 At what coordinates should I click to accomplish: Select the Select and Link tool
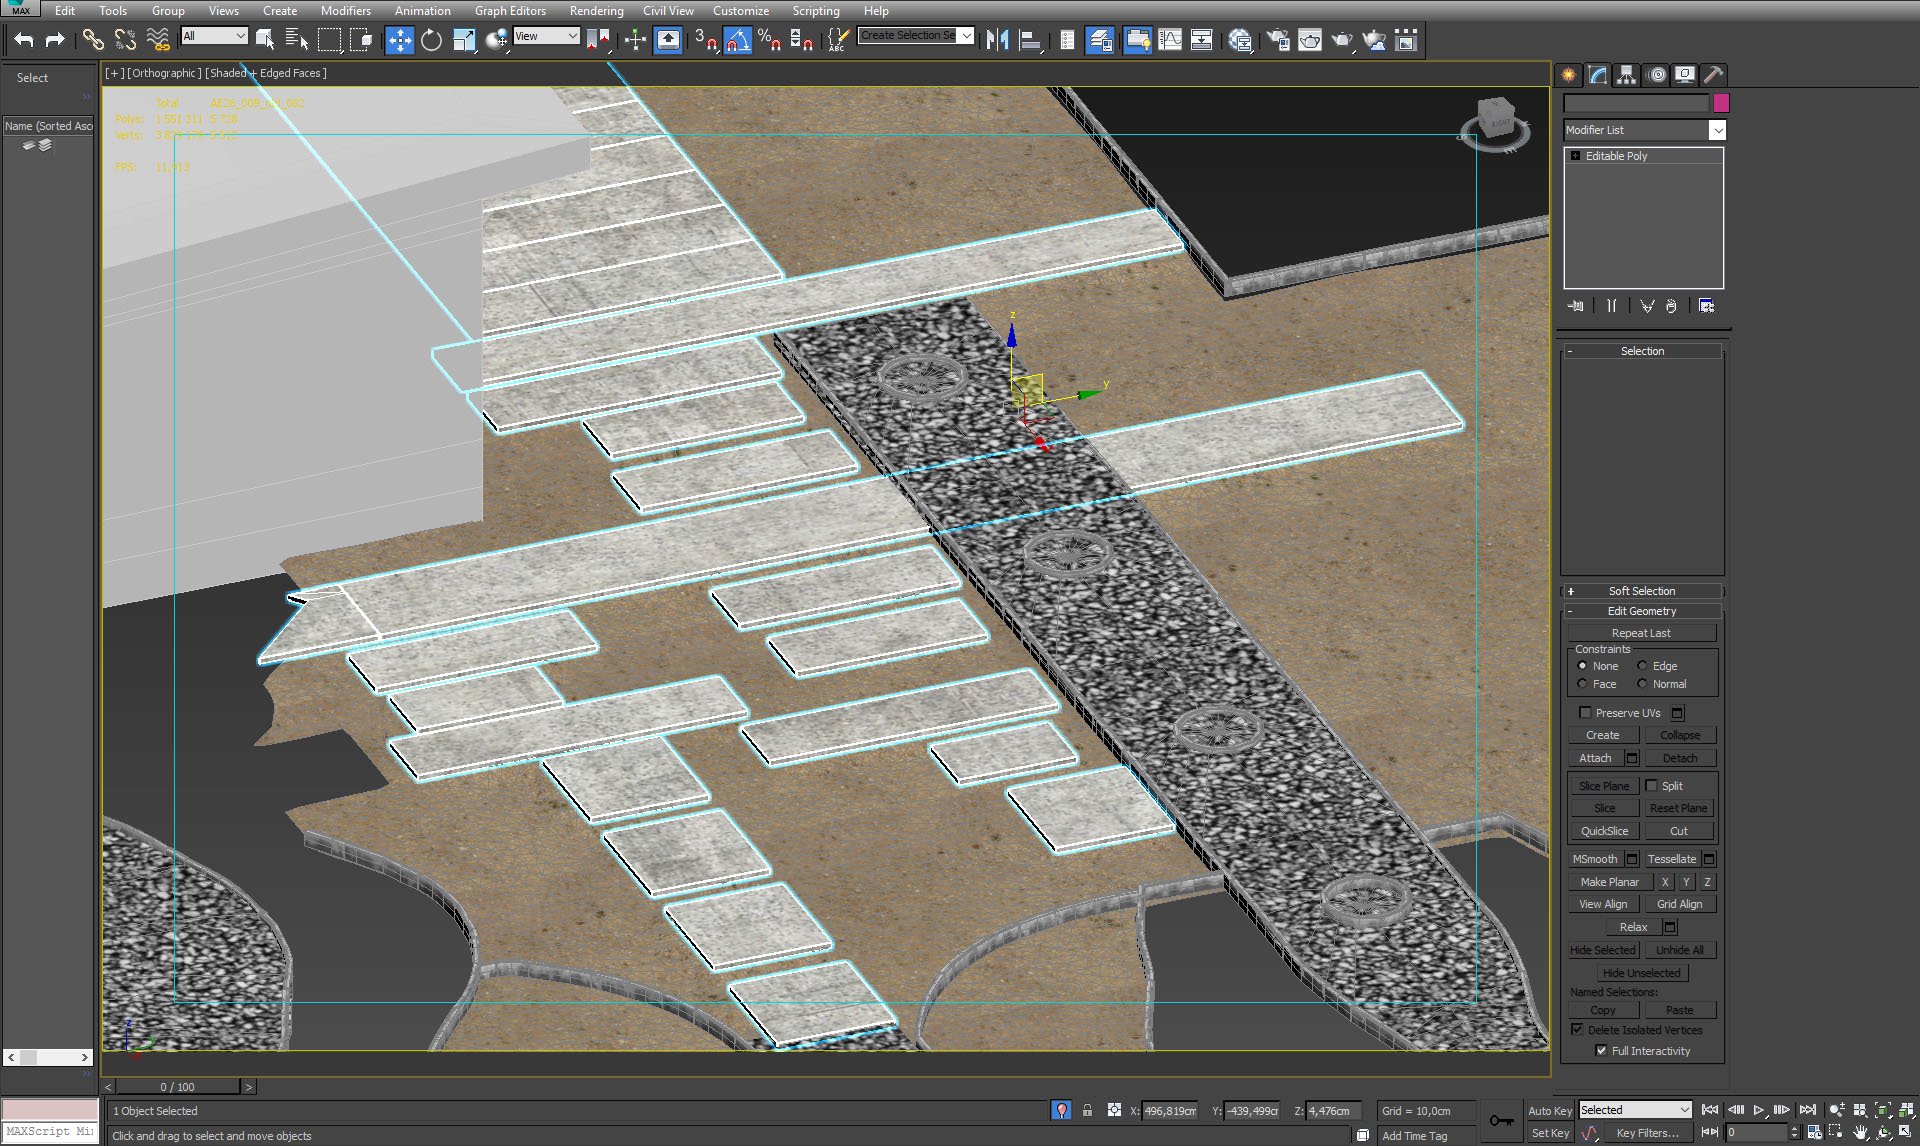[93, 40]
